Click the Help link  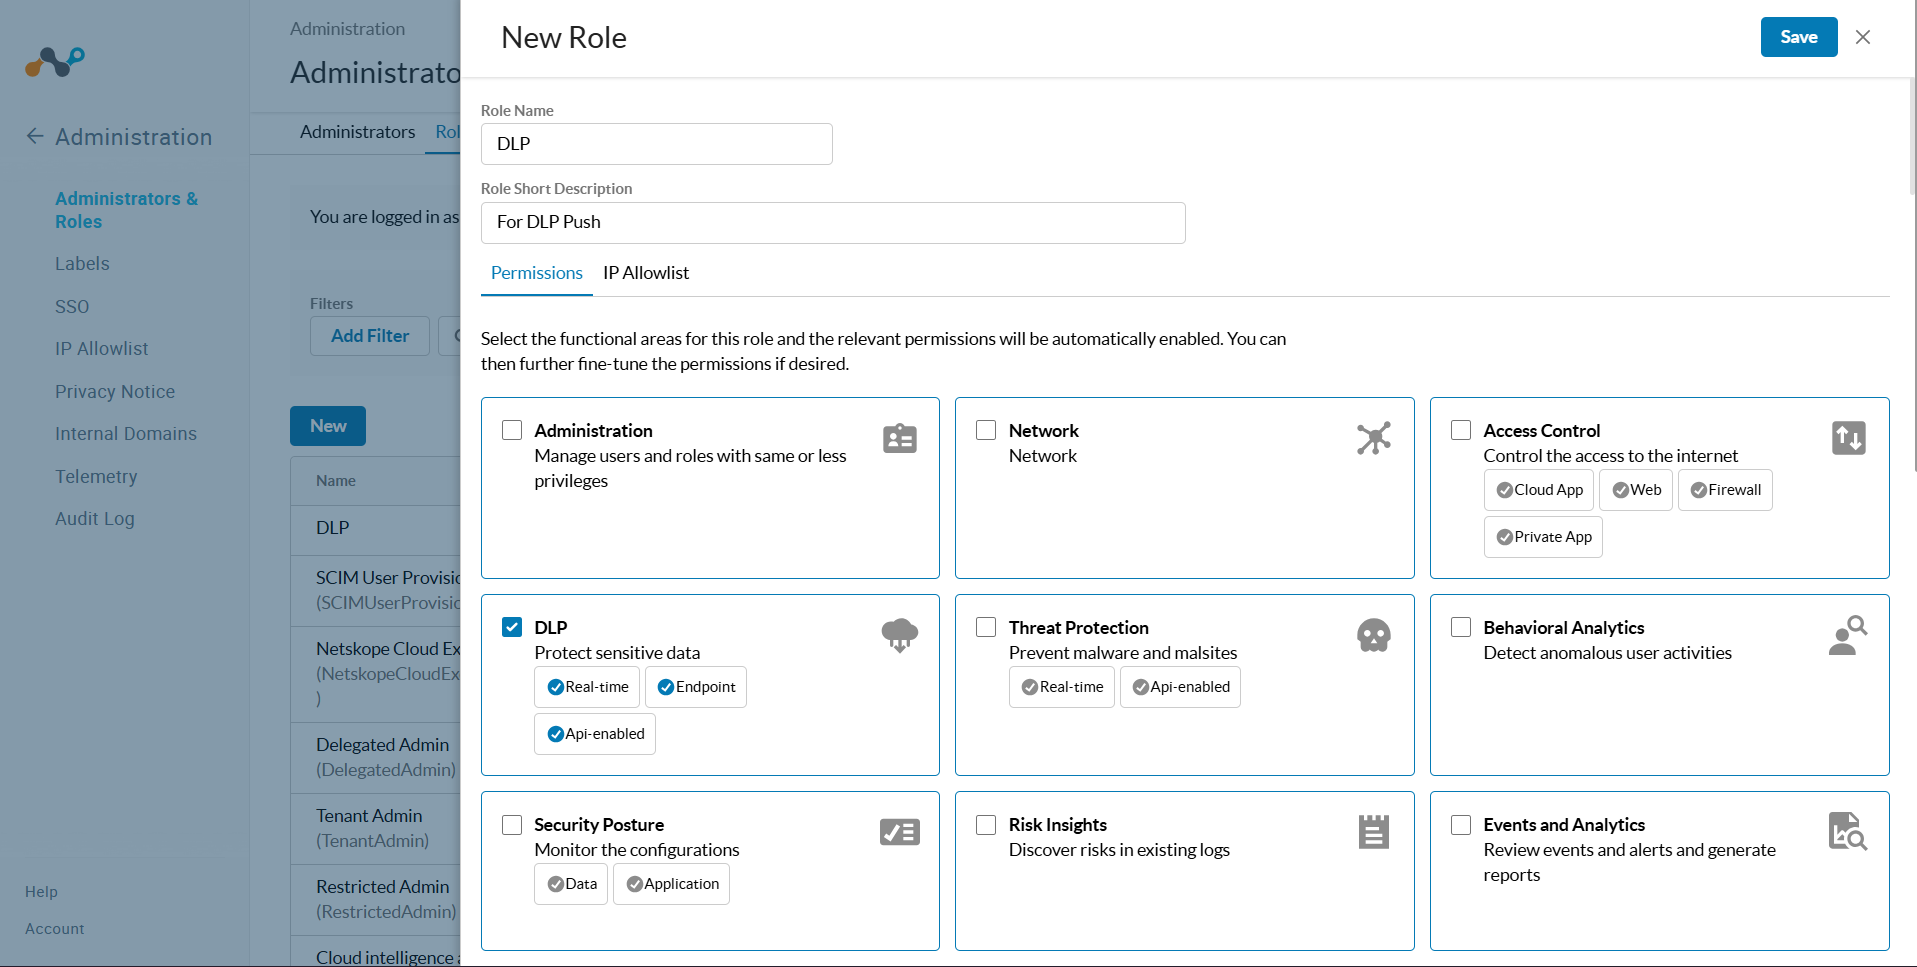[x=41, y=892]
